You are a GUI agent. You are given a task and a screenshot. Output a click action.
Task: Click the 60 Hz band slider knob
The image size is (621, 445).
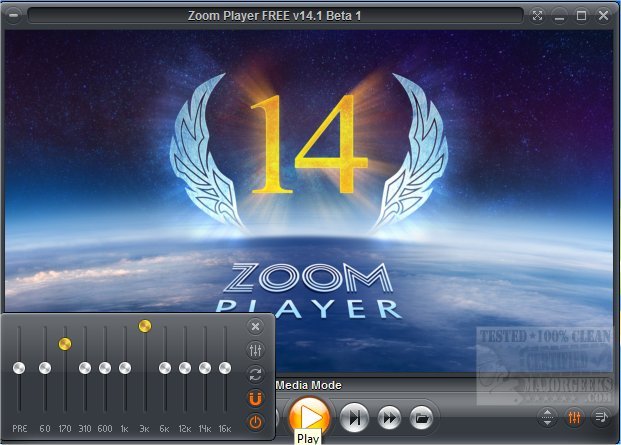45,368
